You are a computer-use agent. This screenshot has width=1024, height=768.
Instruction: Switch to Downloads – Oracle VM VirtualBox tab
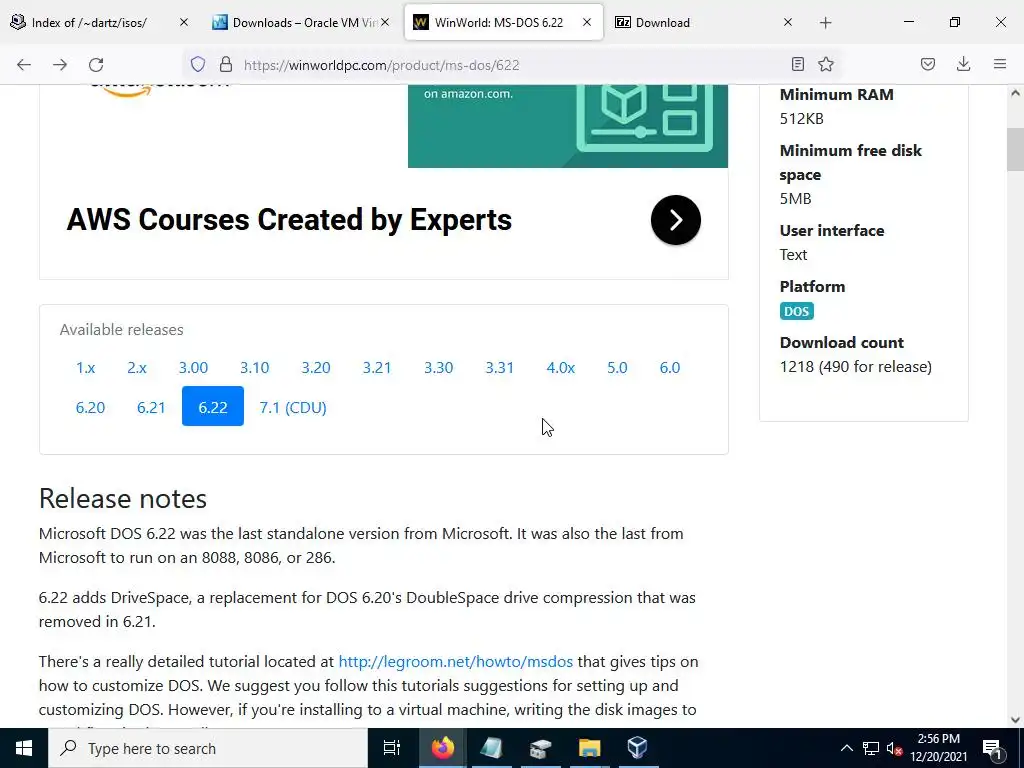(x=302, y=22)
